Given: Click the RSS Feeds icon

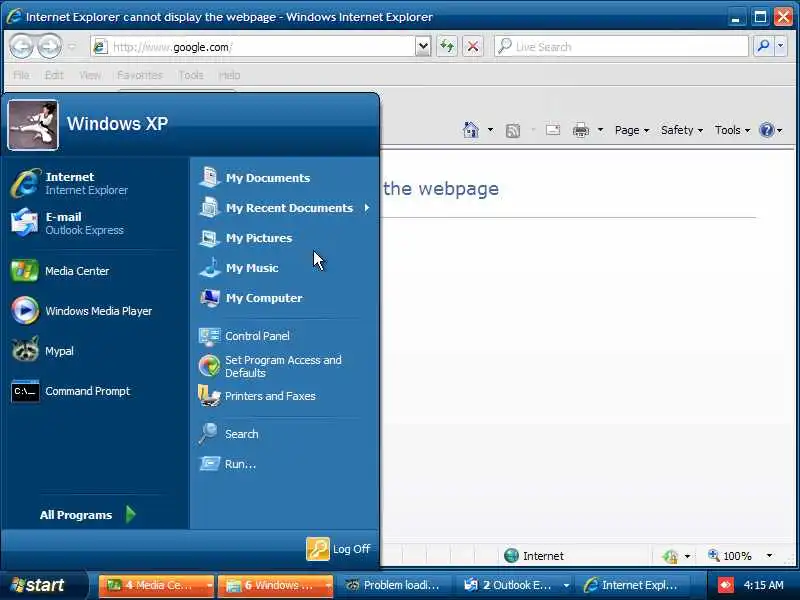Looking at the screenshot, I should (x=513, y=131).
